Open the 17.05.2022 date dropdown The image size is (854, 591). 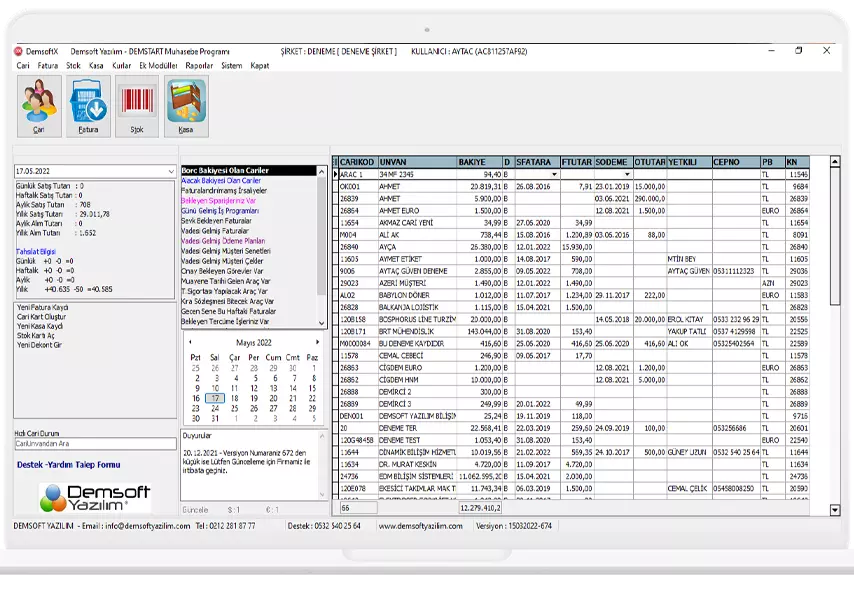[172, 171]
